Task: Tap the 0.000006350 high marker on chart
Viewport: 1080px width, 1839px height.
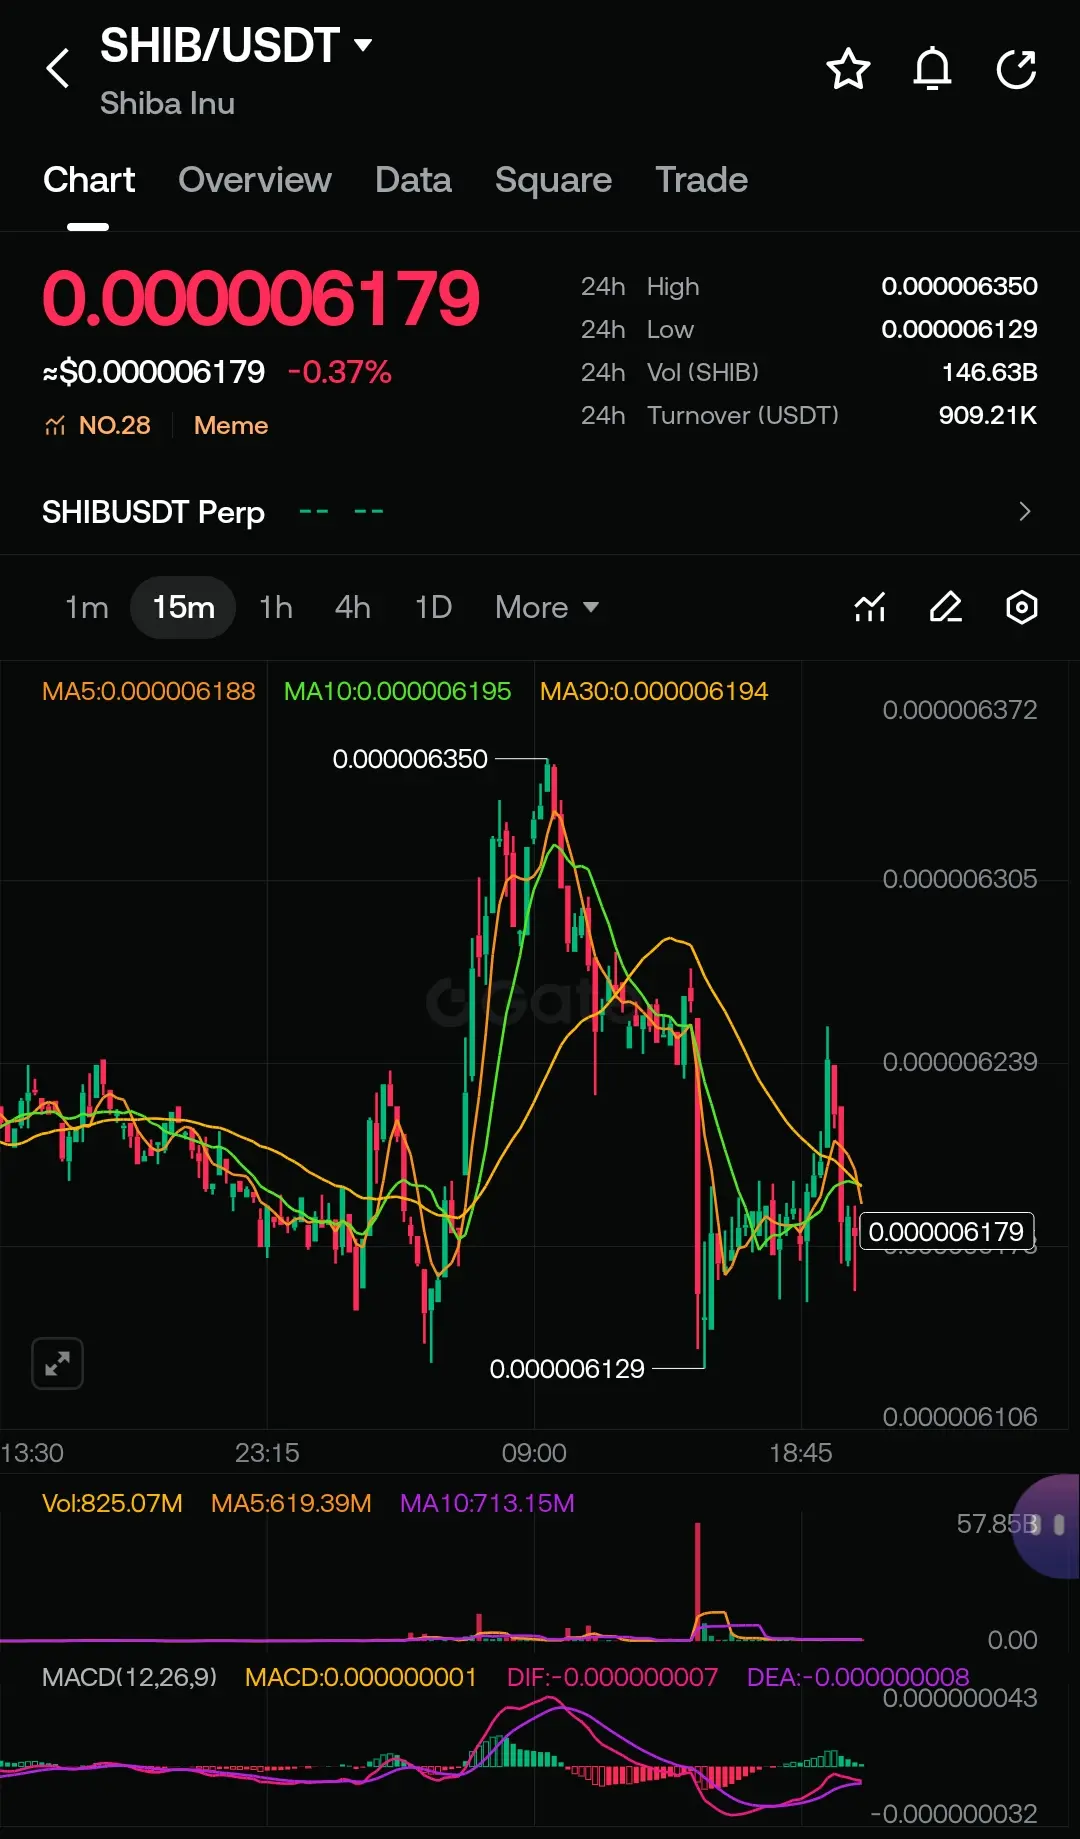Action: tap(410, 759)
